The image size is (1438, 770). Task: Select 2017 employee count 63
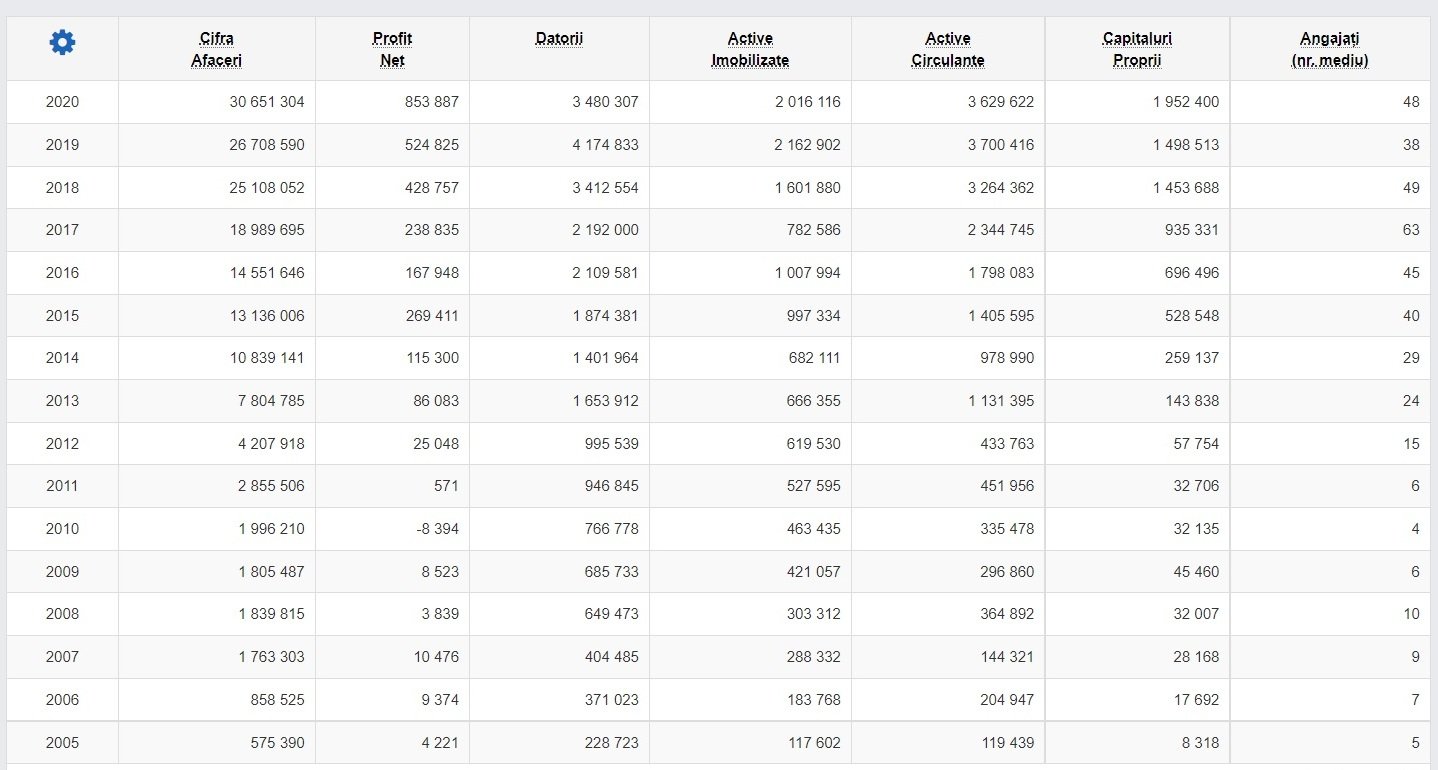coord(1410,230)
